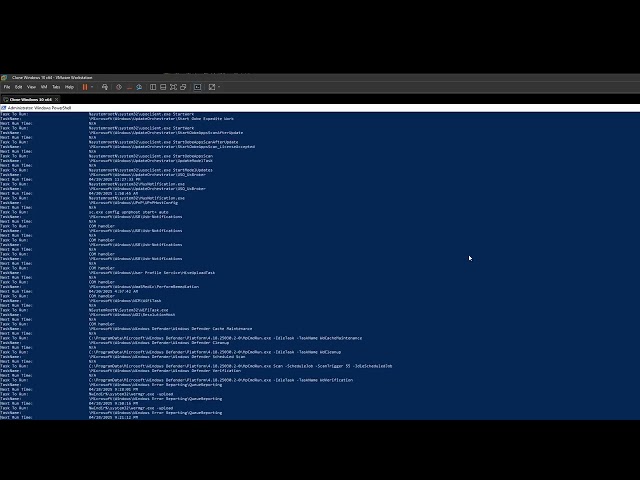Click the stretch guest display icon
Screen dimensions: 640x480
212,87
